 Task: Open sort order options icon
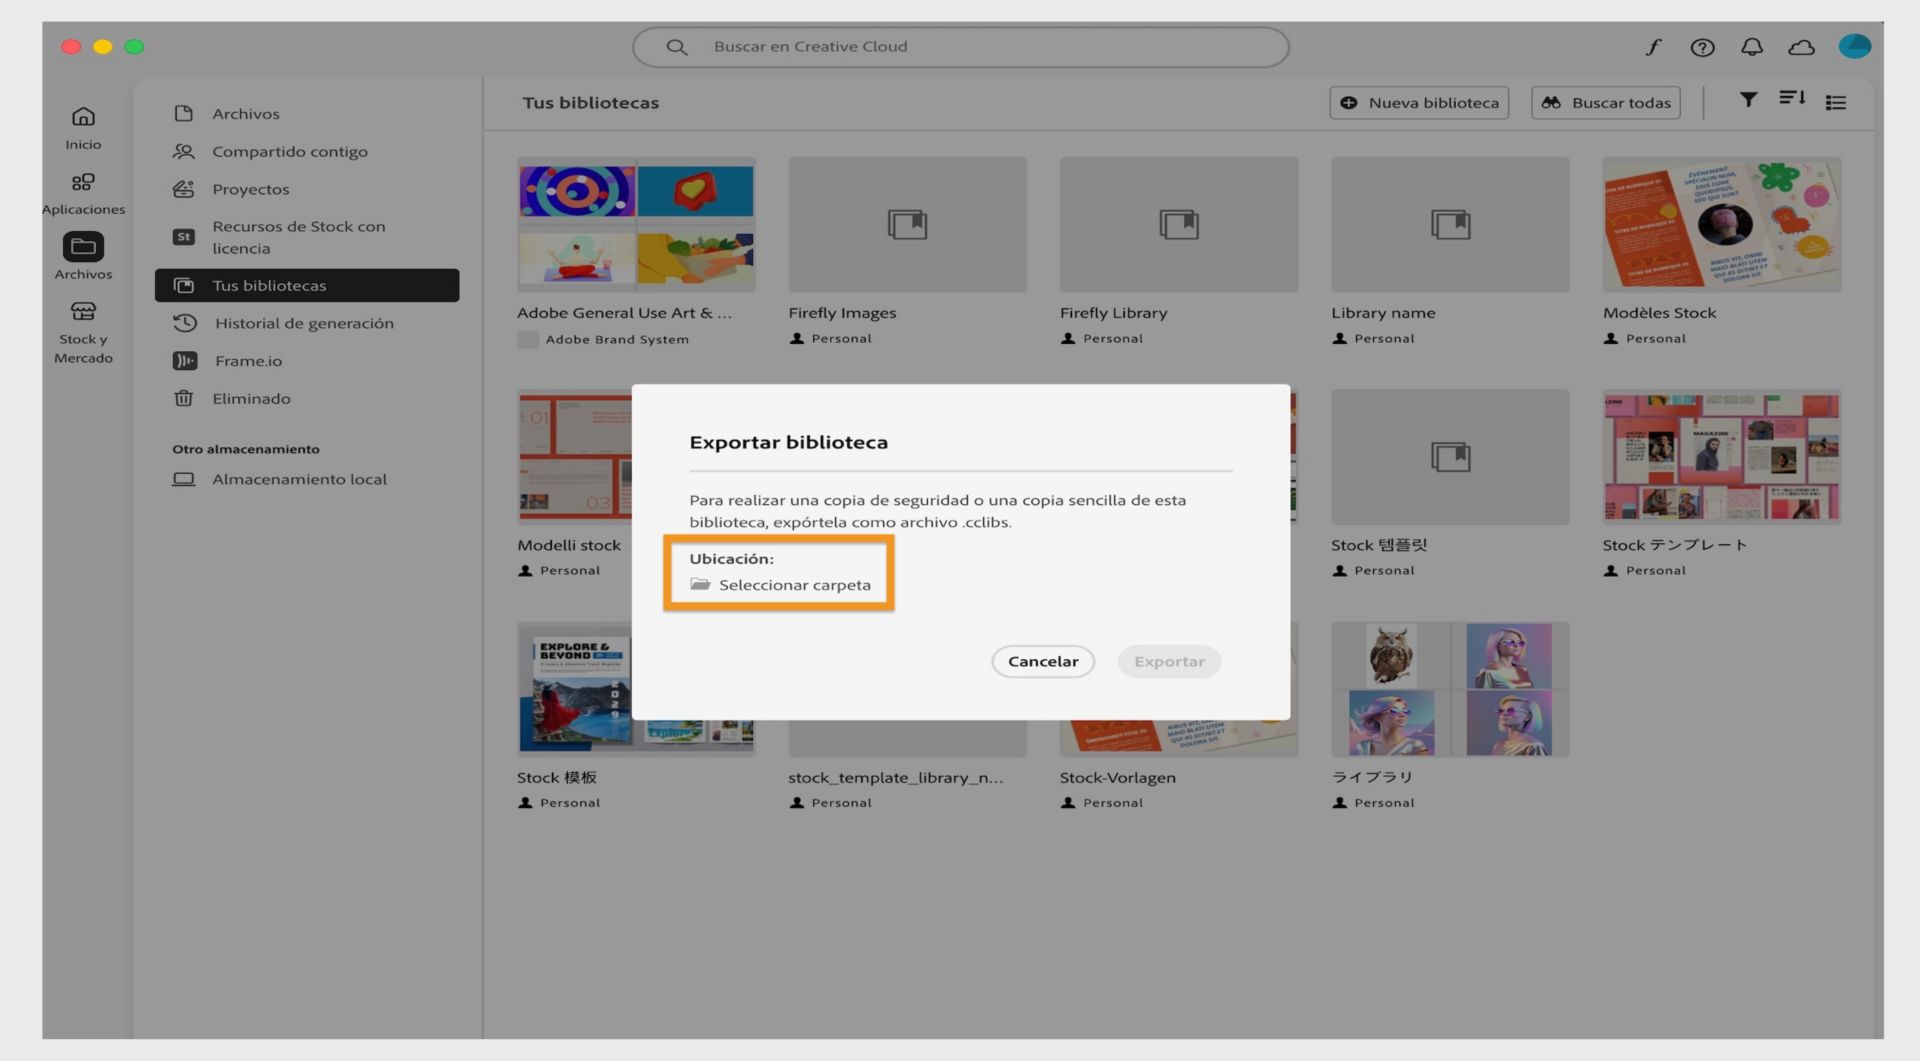[1792, 98]
